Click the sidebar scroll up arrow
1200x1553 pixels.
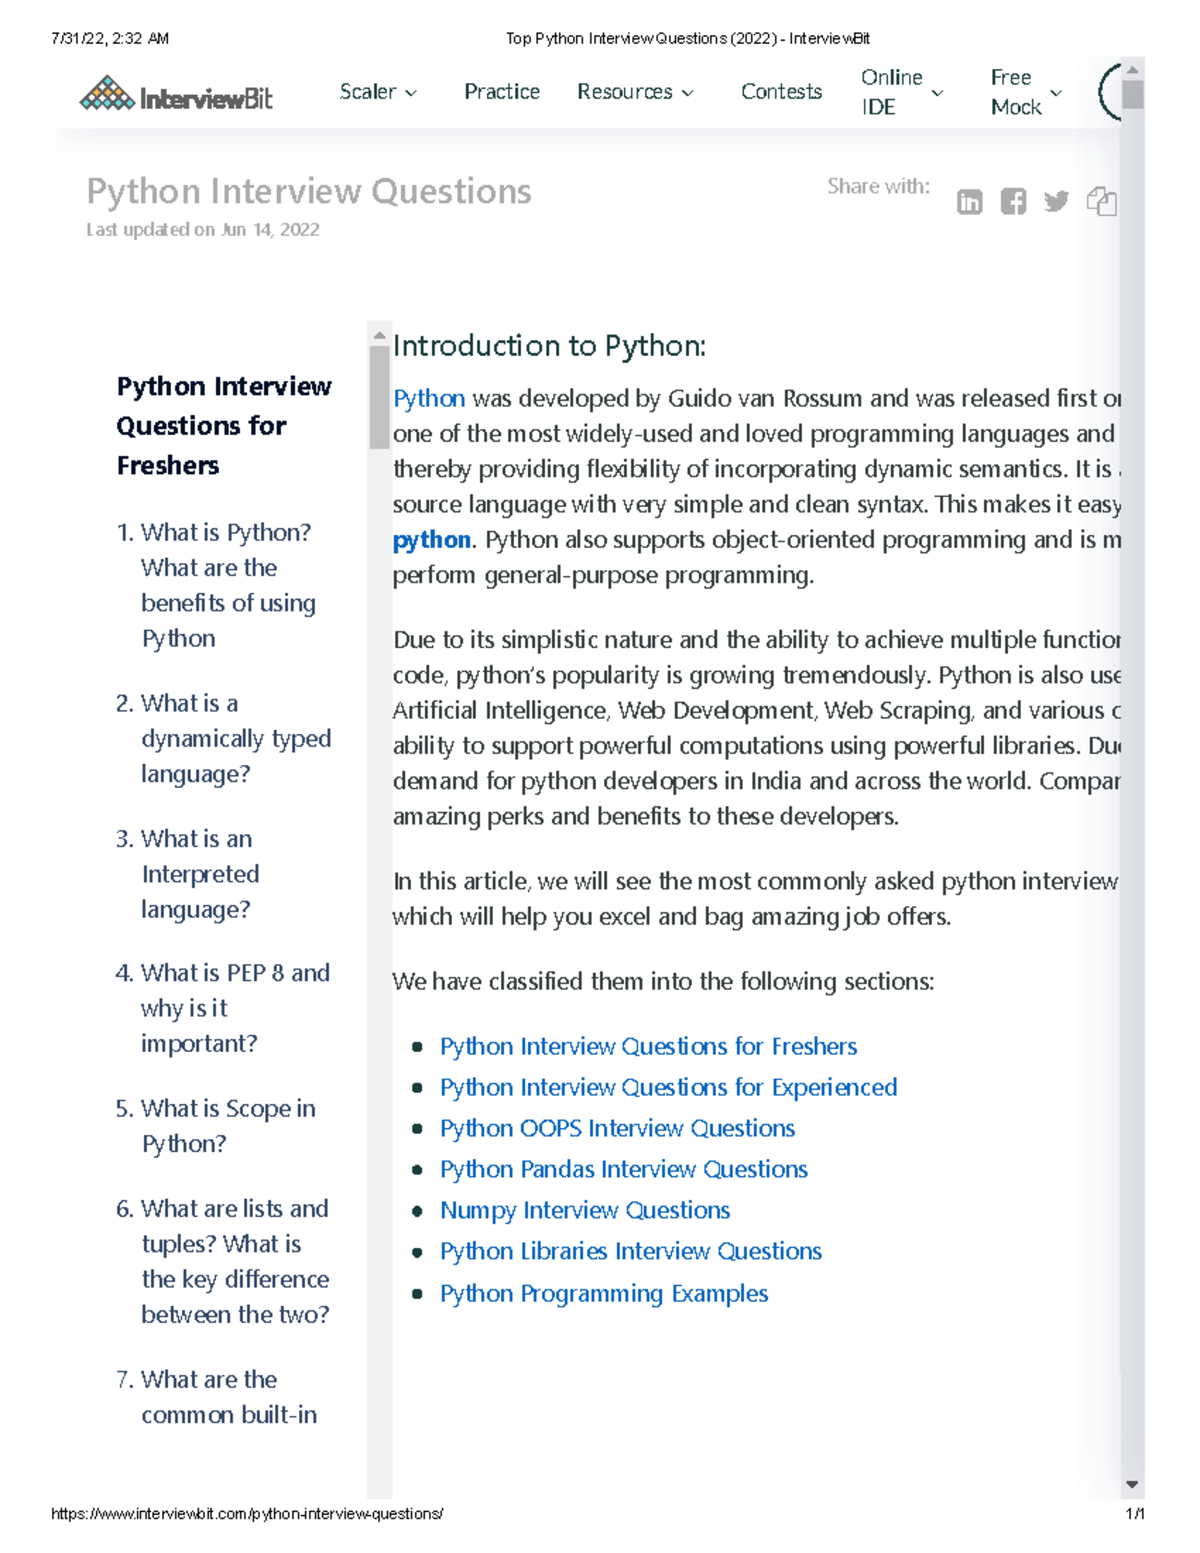(x=379, y=337)
